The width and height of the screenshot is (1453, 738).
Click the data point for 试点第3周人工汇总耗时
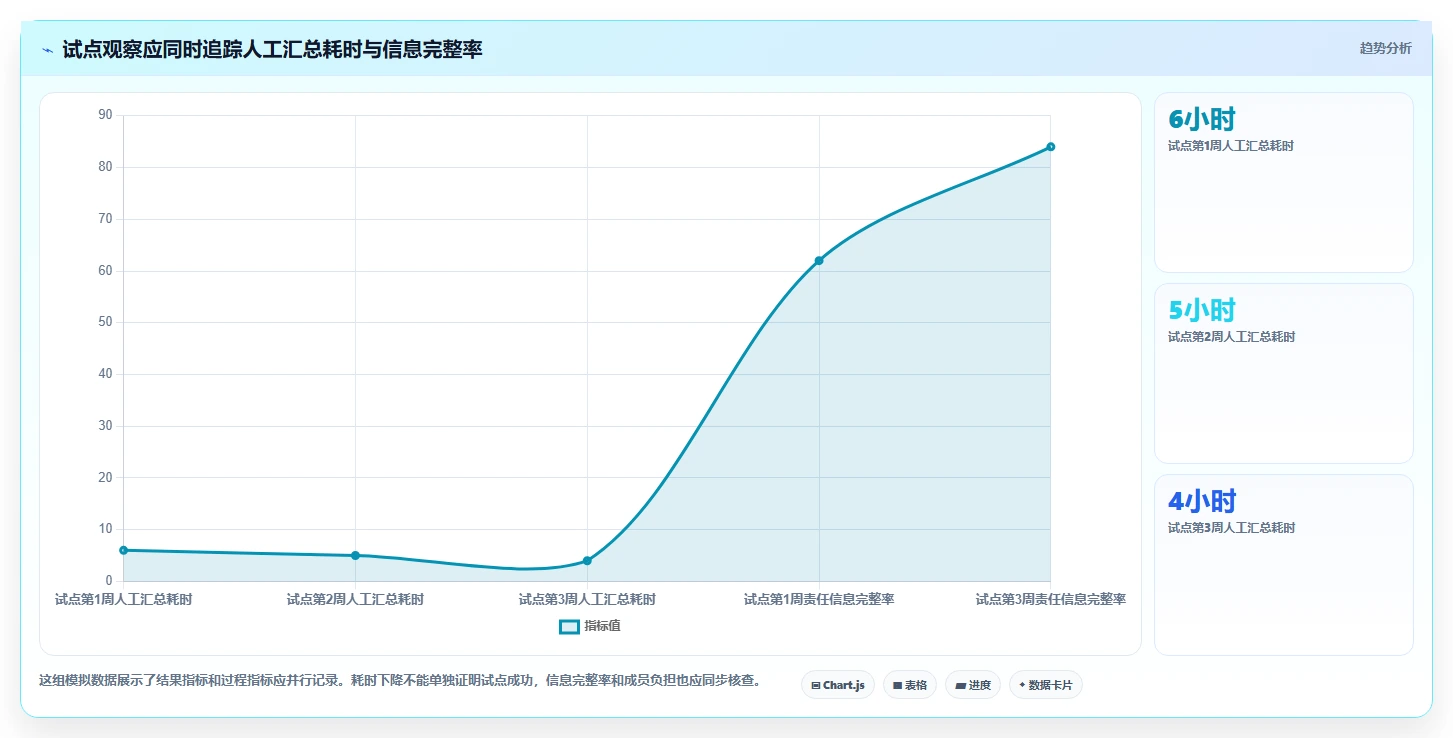587,560
